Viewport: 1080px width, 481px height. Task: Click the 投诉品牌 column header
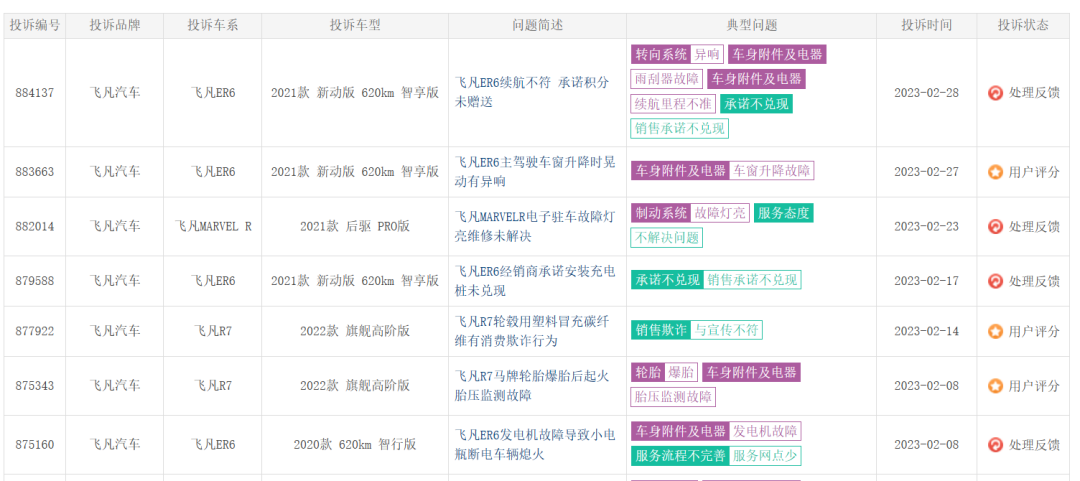(x=114, y=25)
